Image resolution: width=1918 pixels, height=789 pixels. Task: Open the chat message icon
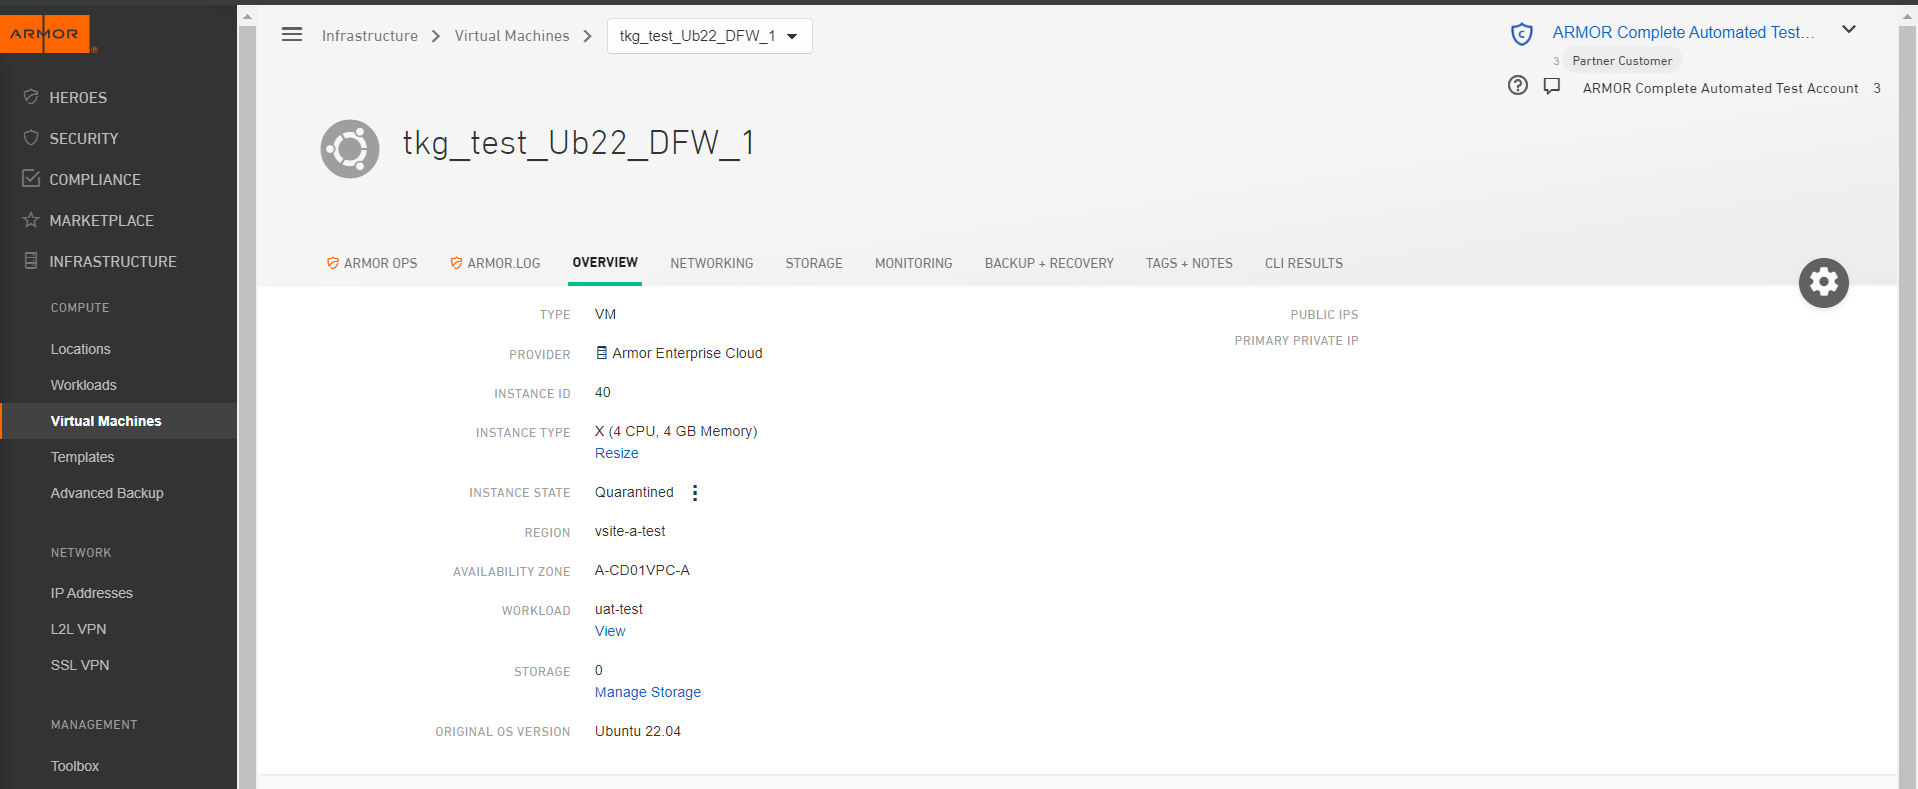[x=1551, y=86]
